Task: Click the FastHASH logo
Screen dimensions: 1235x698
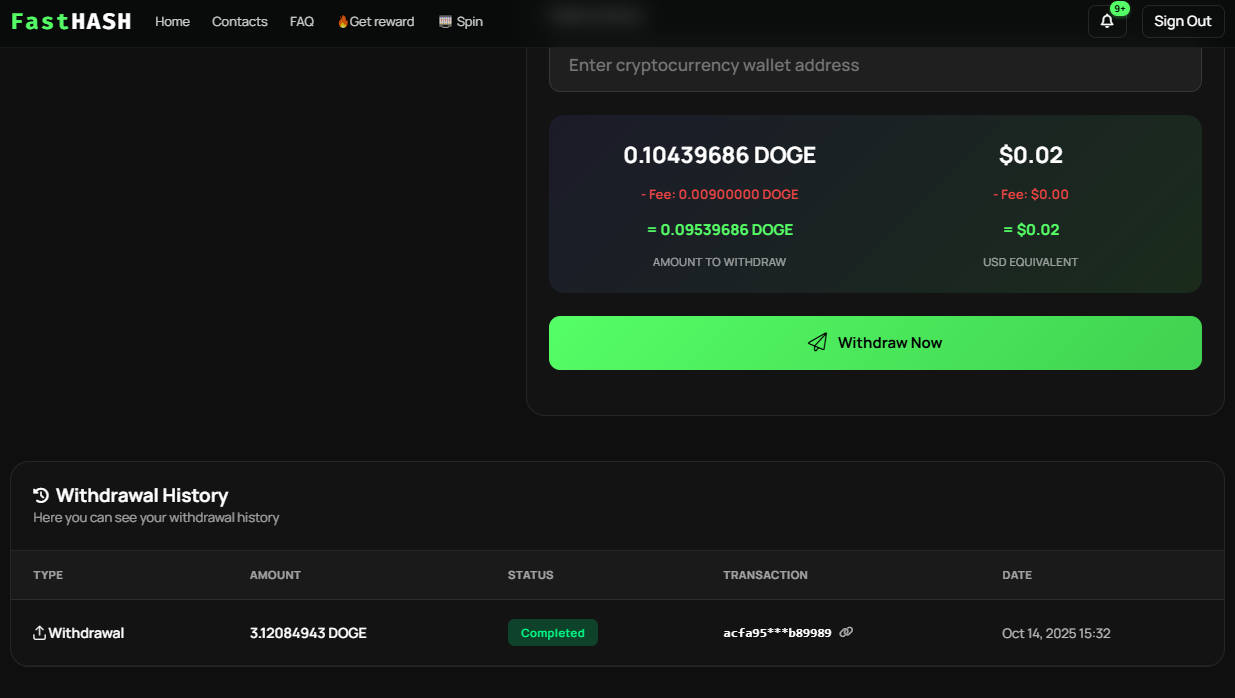Action: (x=71, y=21)
